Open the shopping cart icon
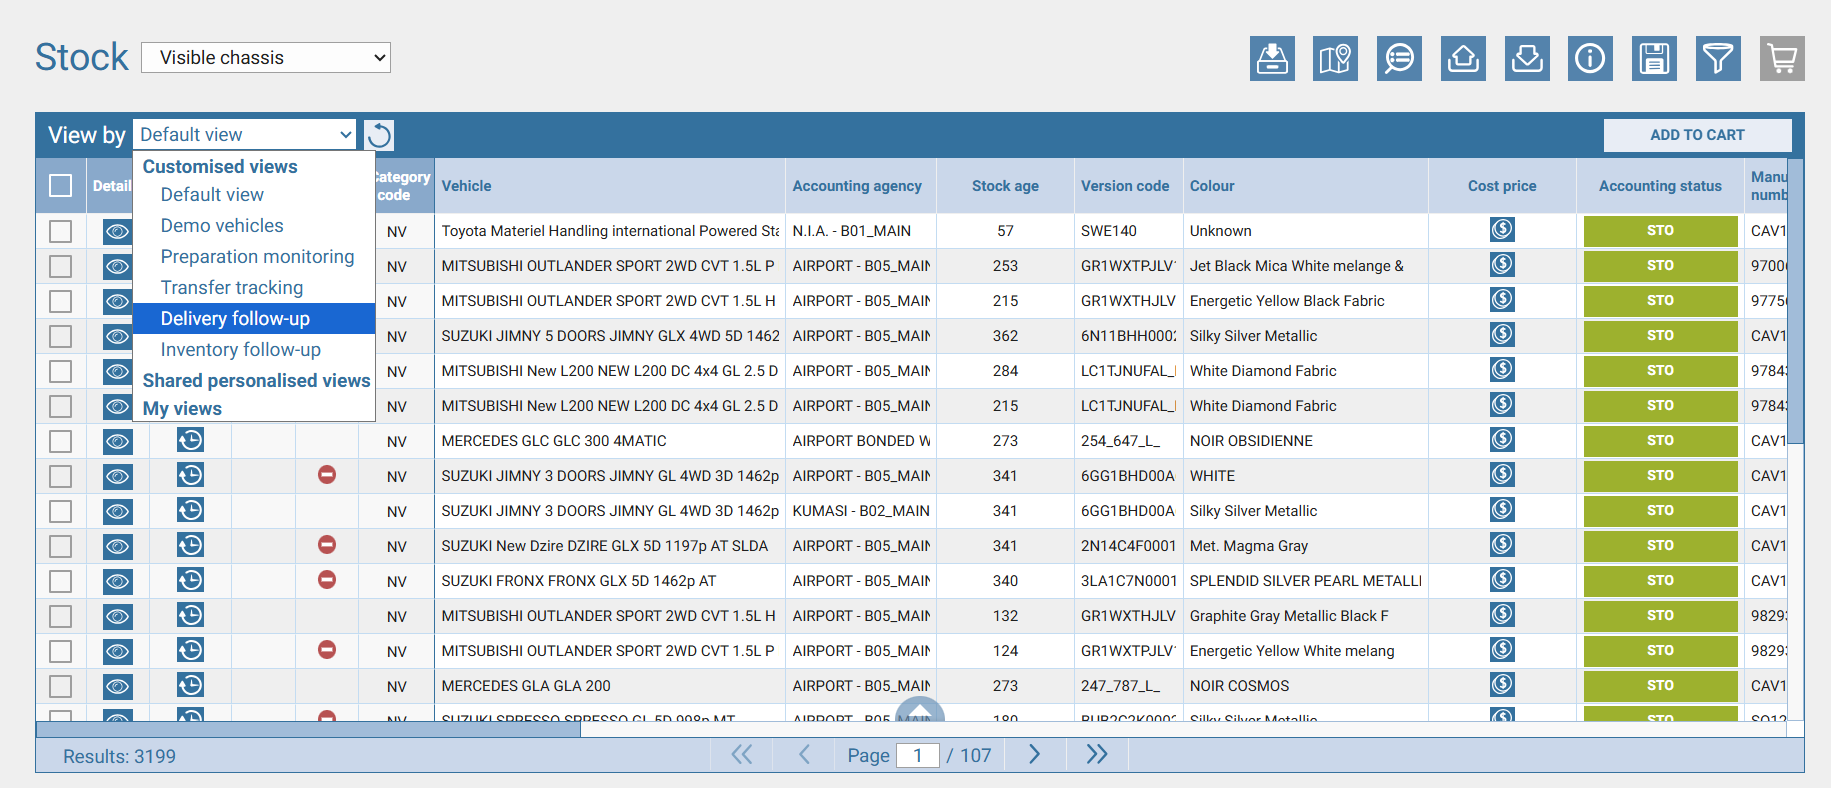The height and width of the screenshot is (788, 1831). coord(1782,58)
